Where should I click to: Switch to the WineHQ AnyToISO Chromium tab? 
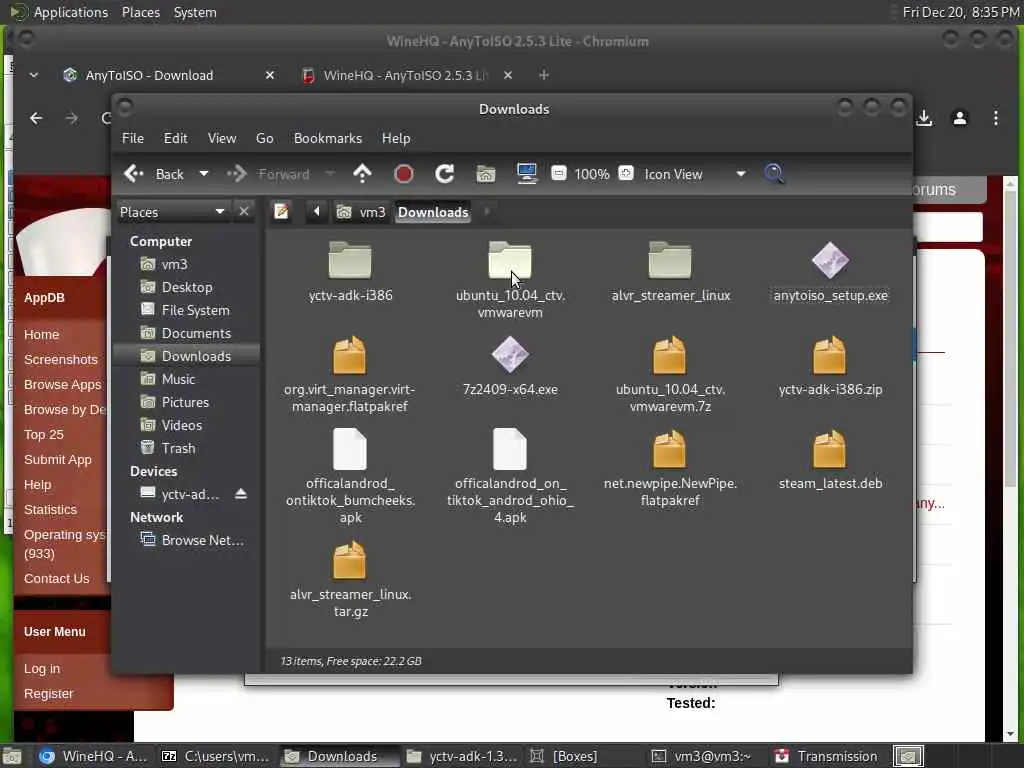click(x=405, y=75)
